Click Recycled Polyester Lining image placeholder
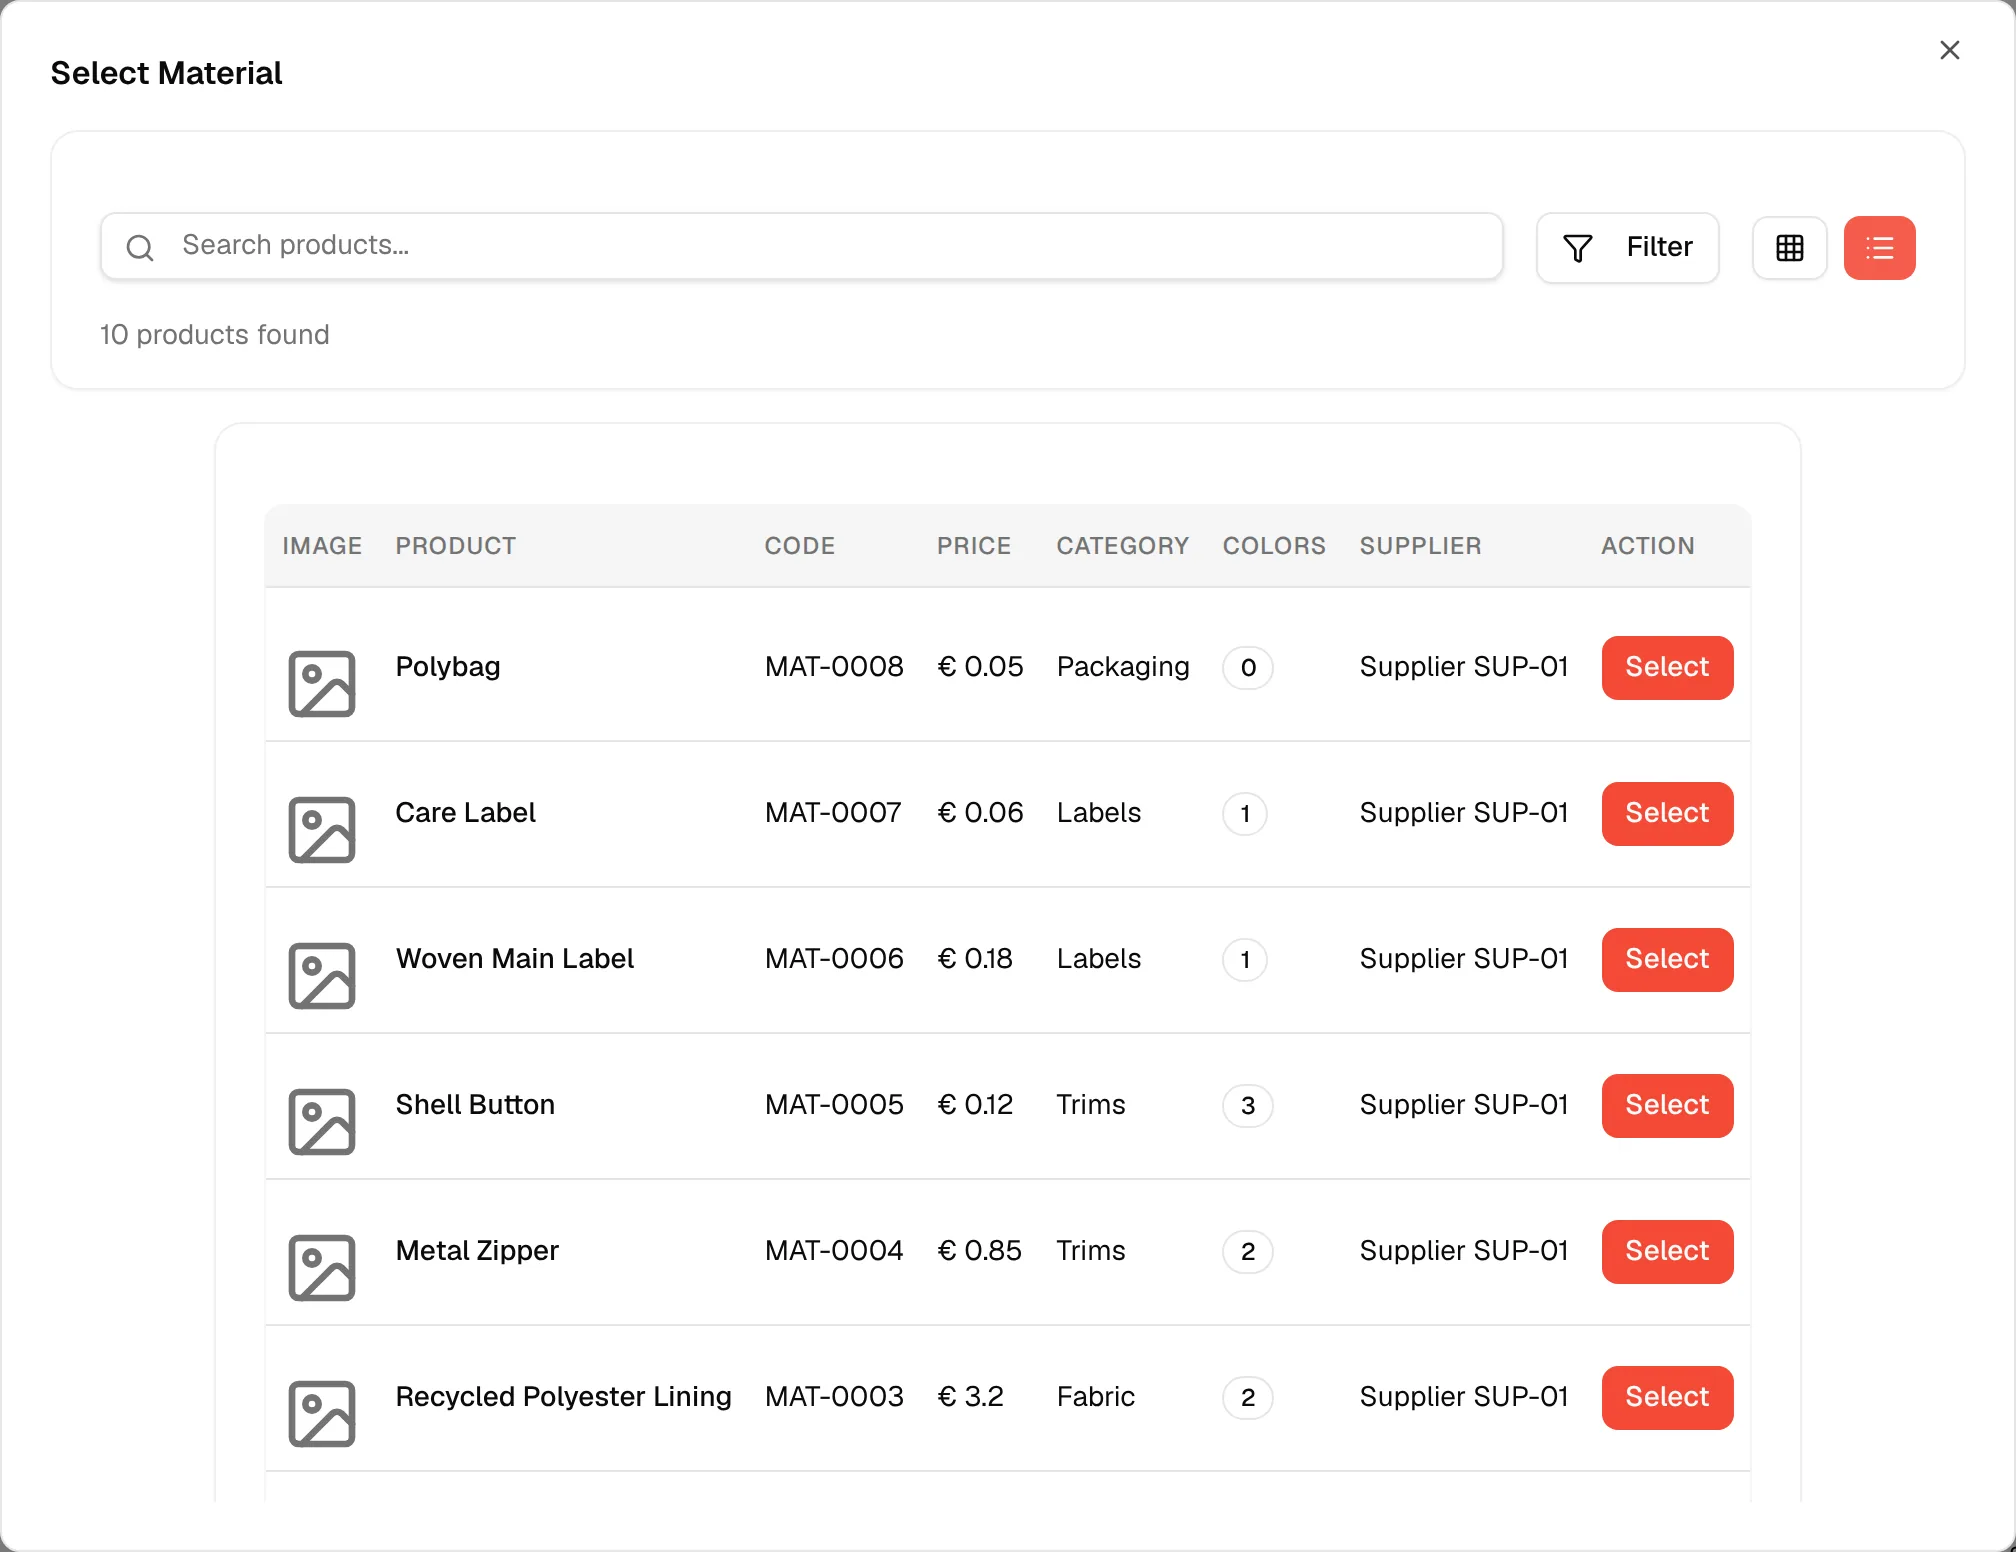2016x1552 pixels. pos(322,1414)
